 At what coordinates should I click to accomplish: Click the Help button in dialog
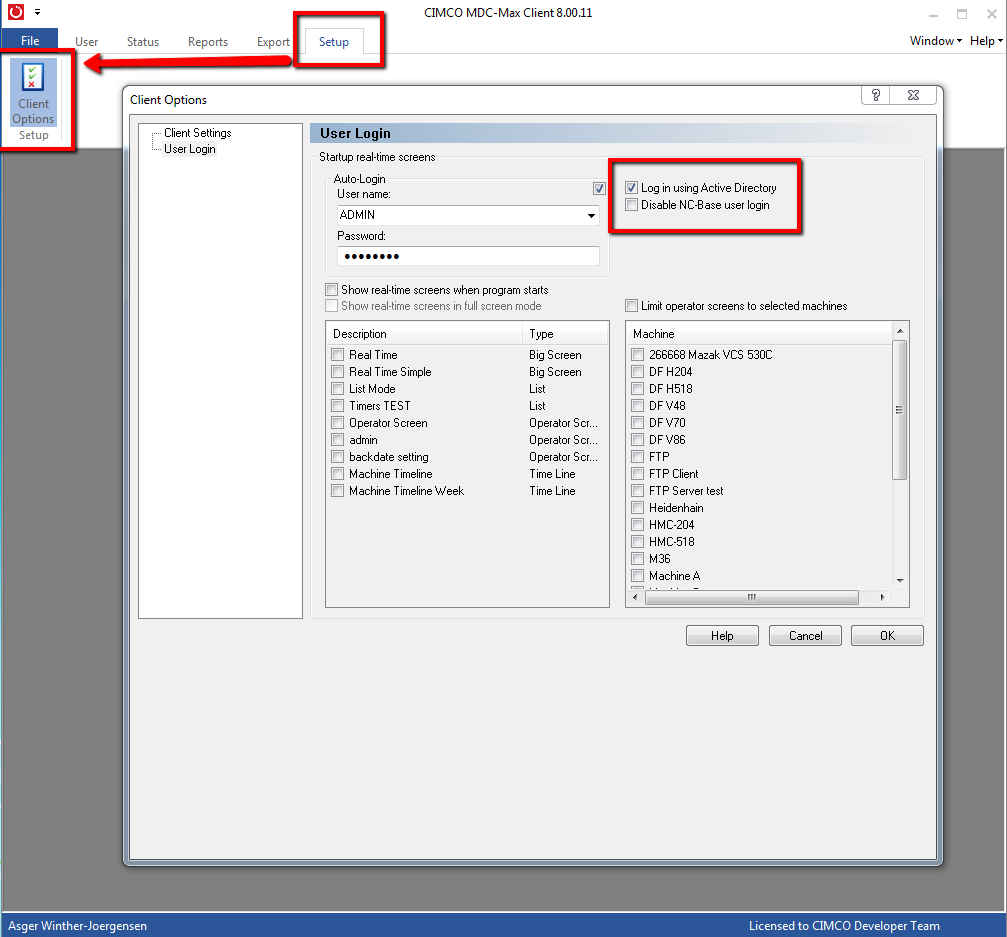click(x=722, y=636)
